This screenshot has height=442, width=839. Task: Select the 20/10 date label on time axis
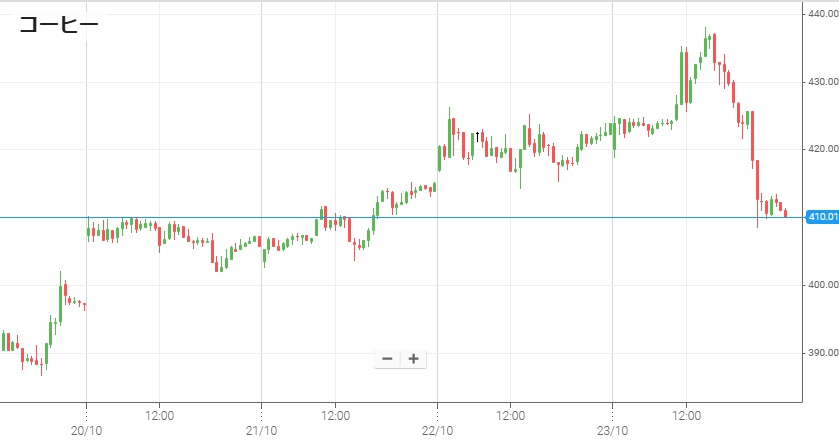(86, 432)
